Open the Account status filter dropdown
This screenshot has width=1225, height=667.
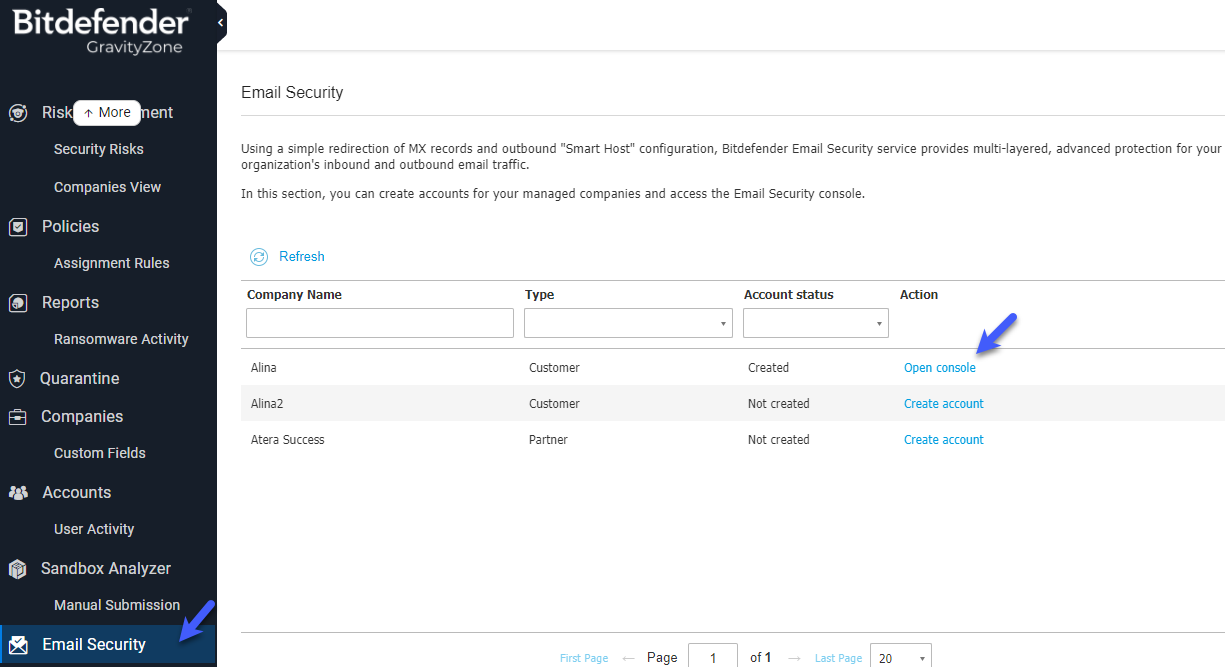(x=816, y=323)
